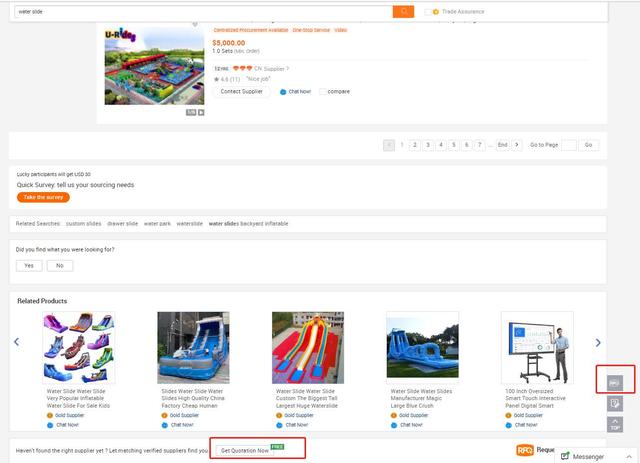Open the multi-slide collage product thumbnail
The image size is (640, 463).
tap(79, 347)
